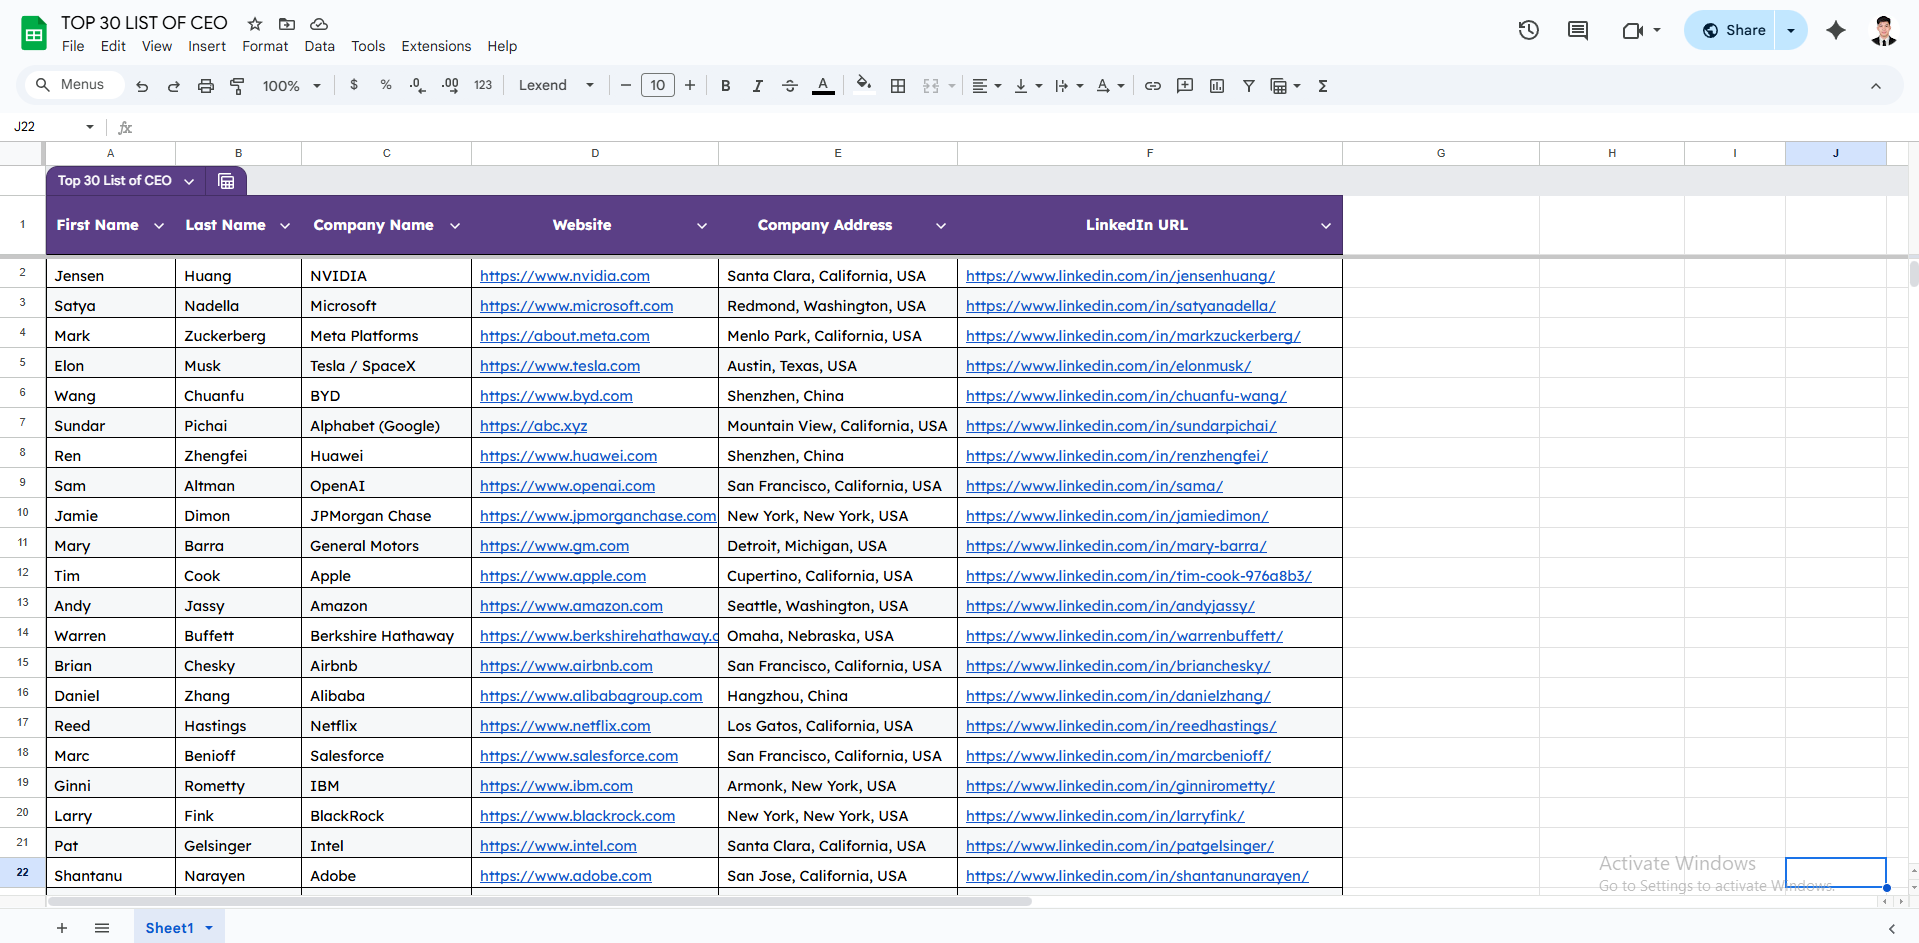Open the fill color picker
The height and width of the screenshot is (943, 1919).
click(864, 85)
